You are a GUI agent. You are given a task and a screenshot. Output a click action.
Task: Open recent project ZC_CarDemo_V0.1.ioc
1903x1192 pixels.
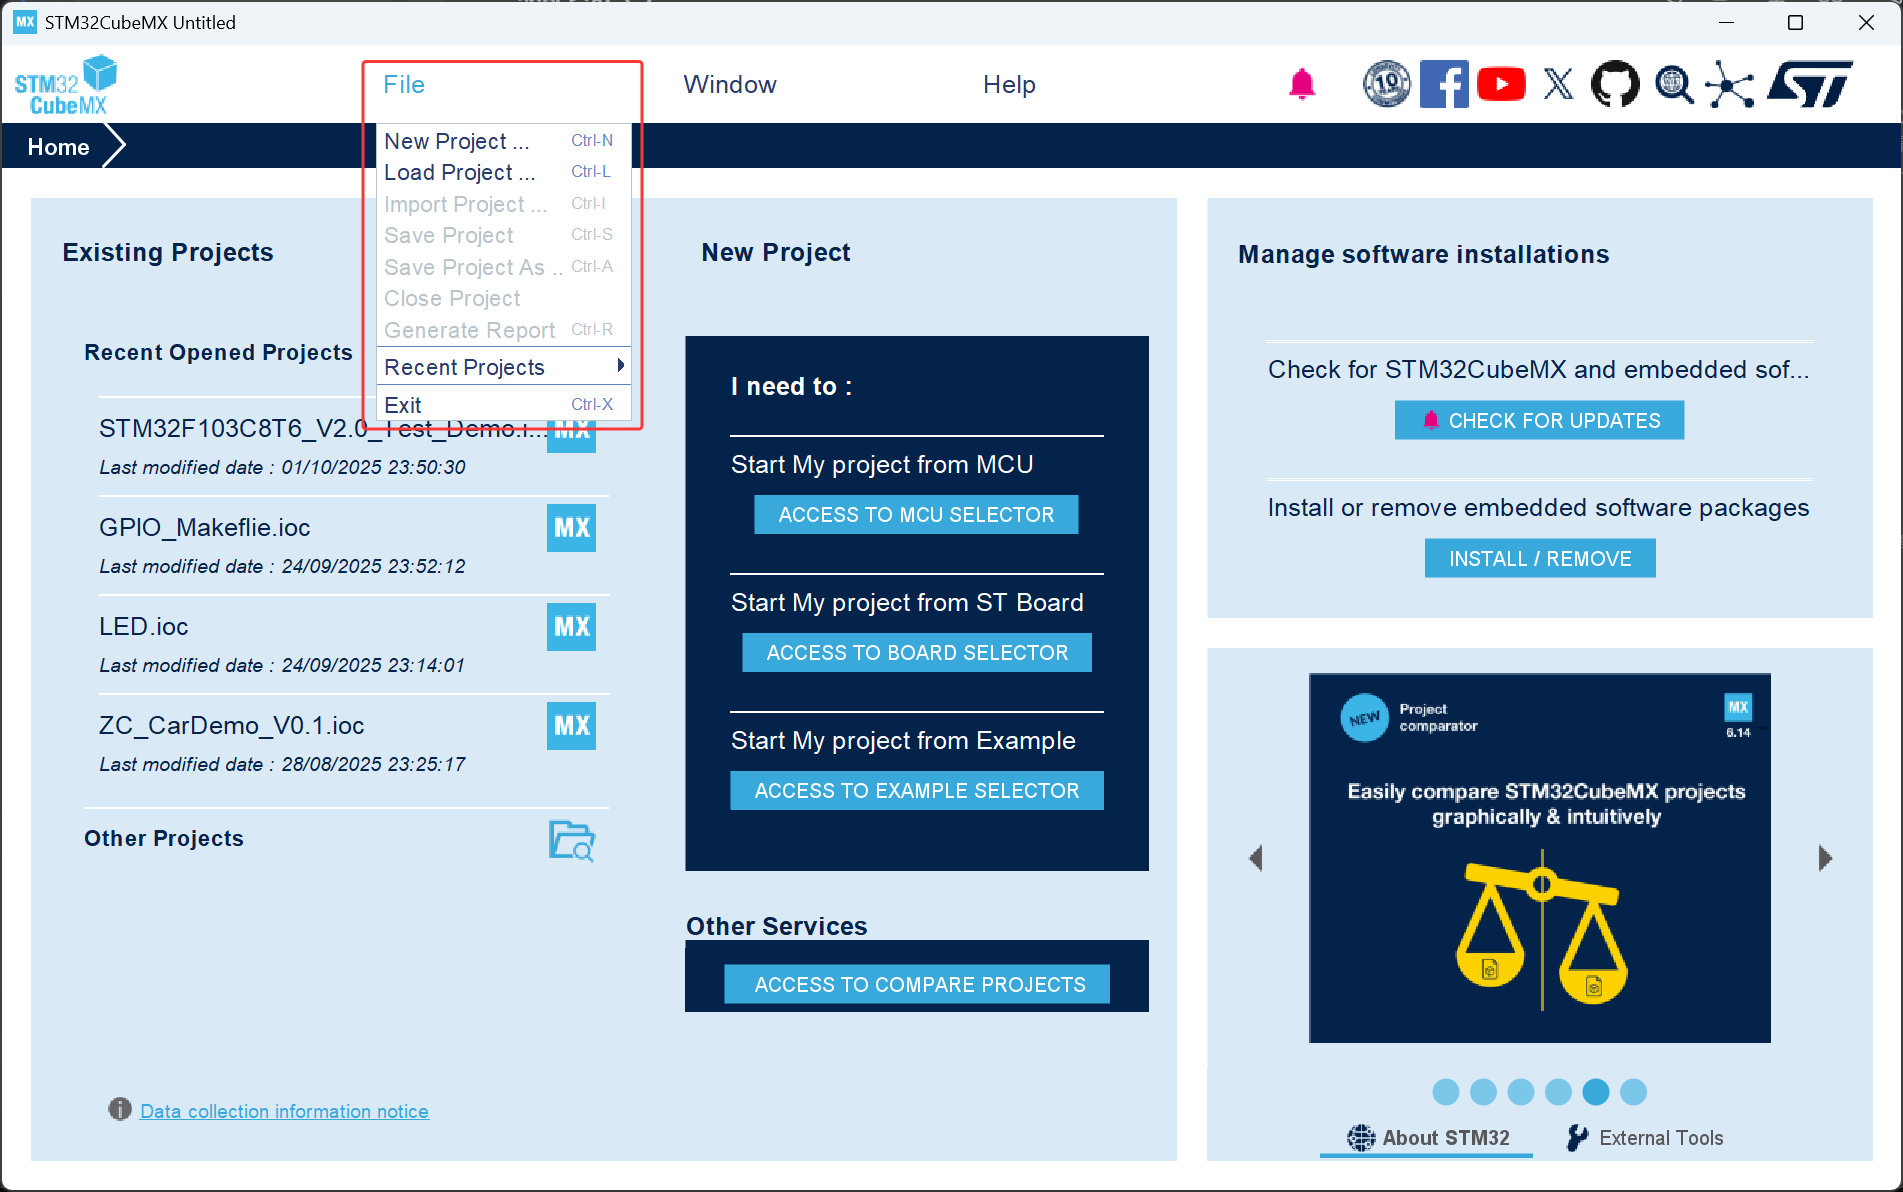pos(232,726)
